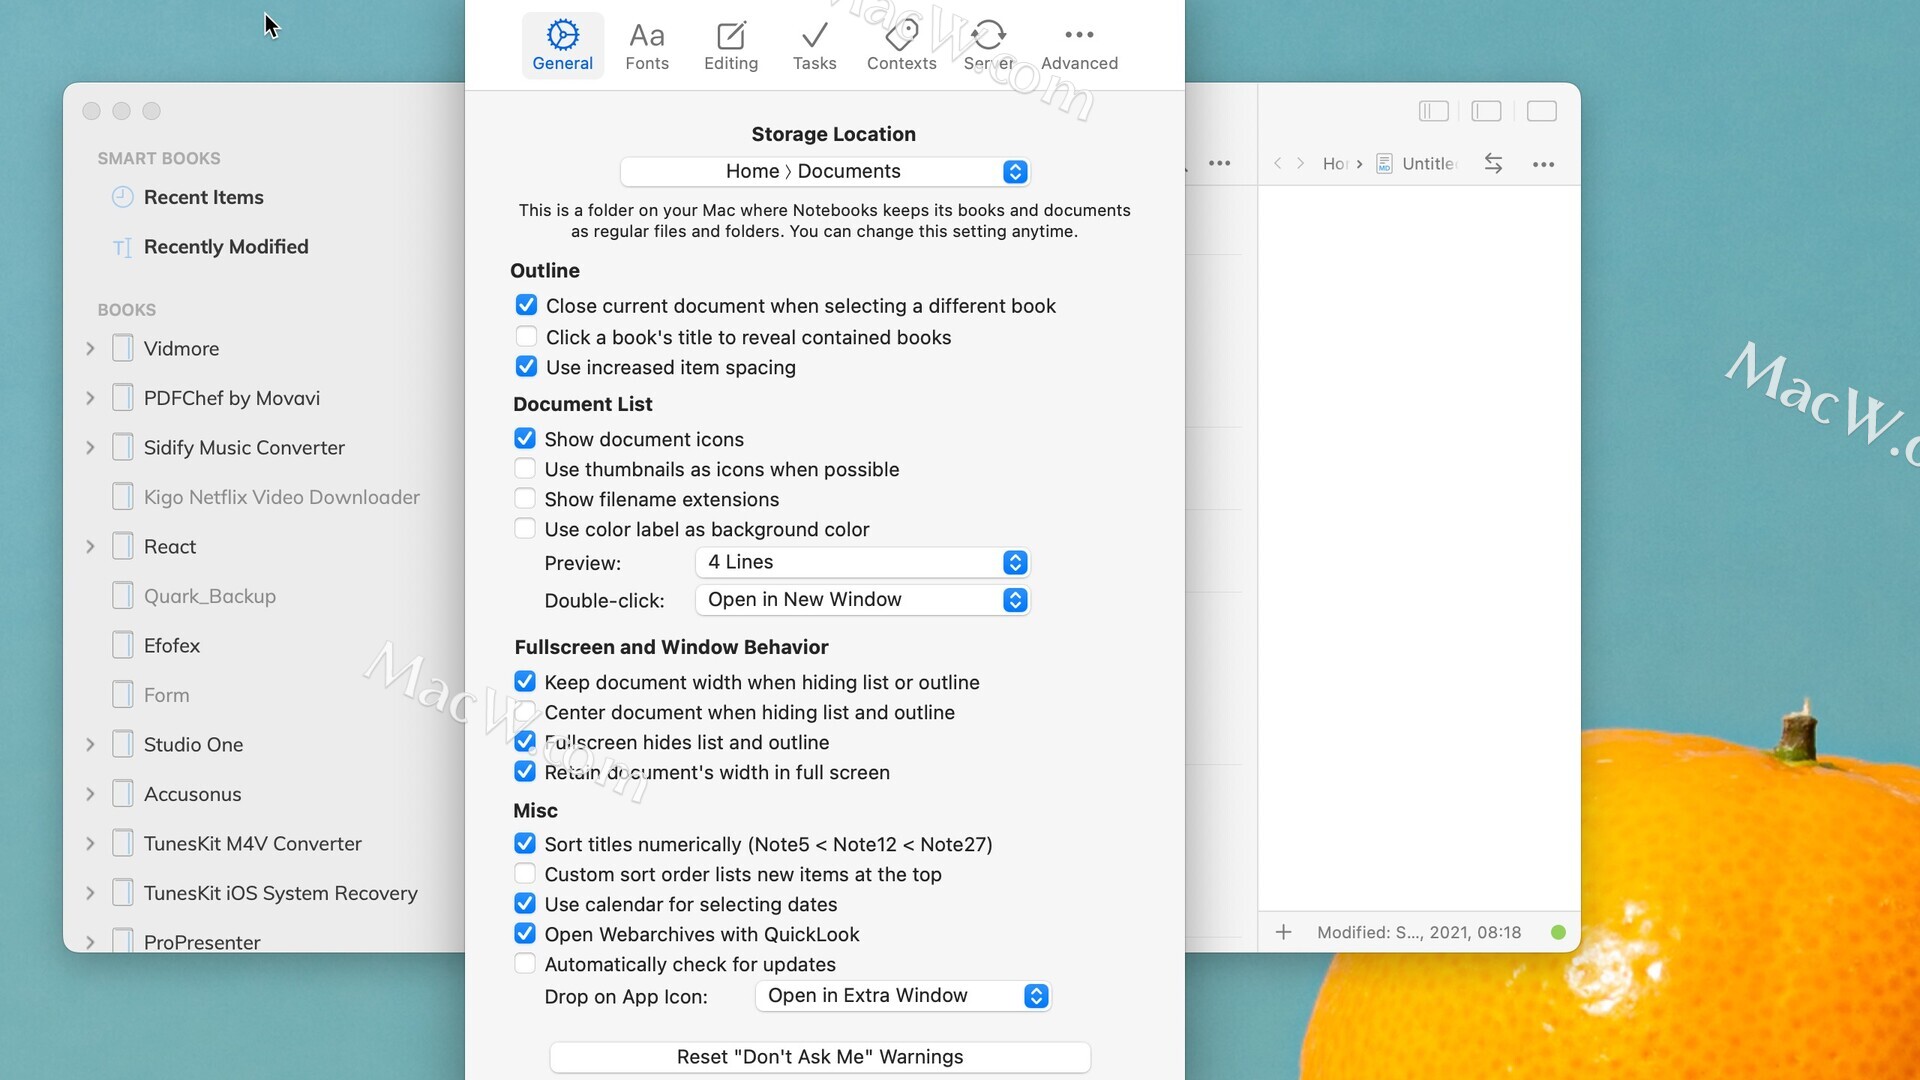Expand the TunesKit M4V Converter book
1920x1080 pixels.
90,843
